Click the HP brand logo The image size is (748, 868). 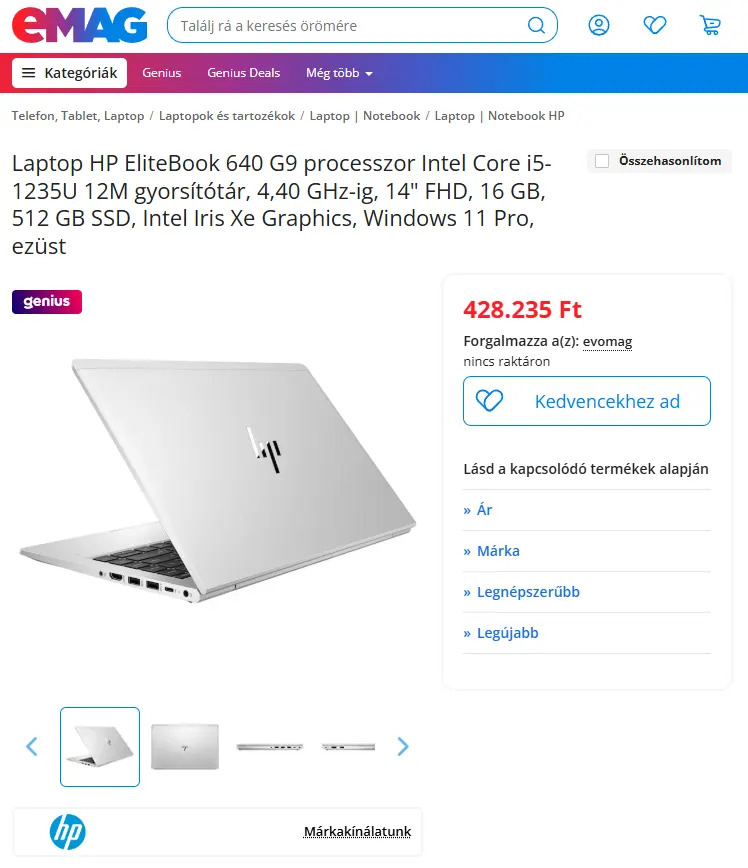coord(68,831)
